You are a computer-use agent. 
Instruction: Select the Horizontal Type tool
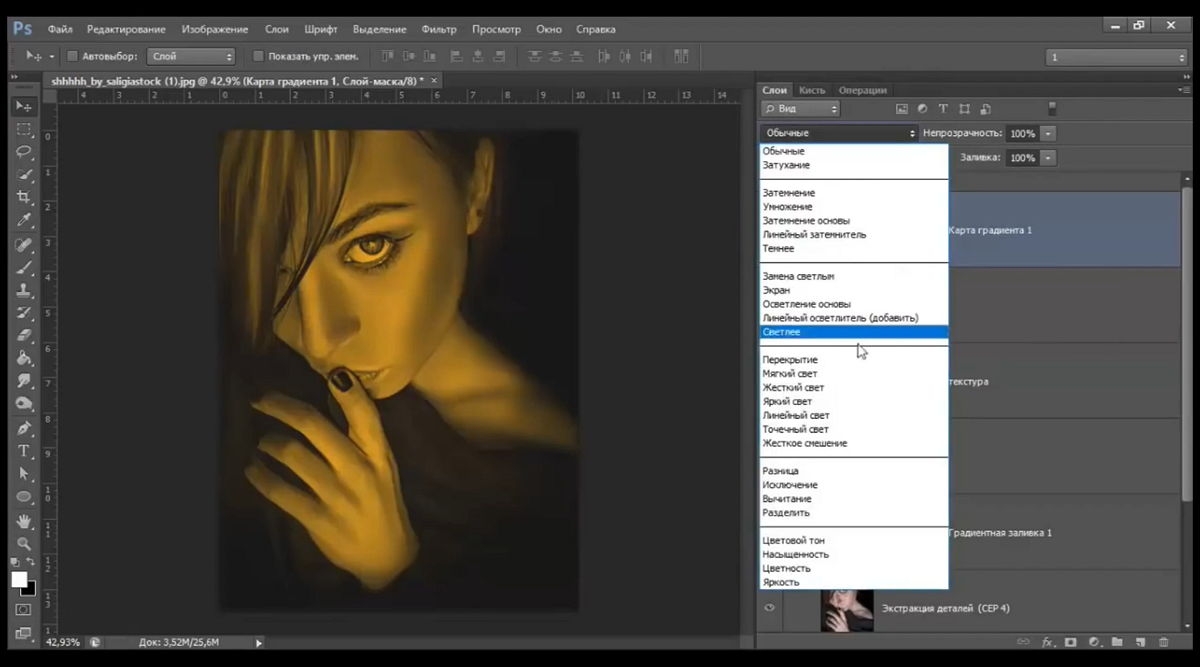(24, 452)
